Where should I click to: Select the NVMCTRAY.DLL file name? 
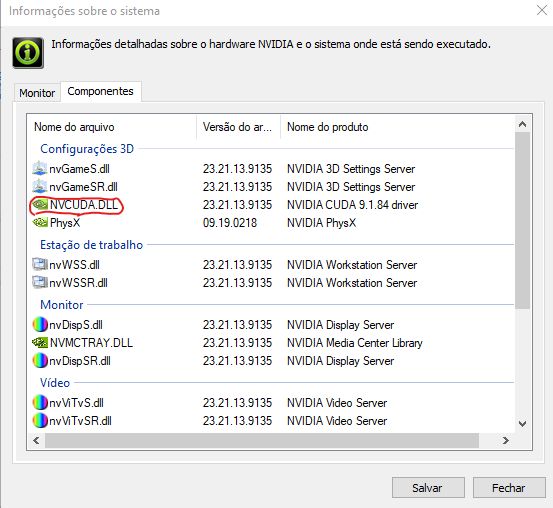click(91, 343)
